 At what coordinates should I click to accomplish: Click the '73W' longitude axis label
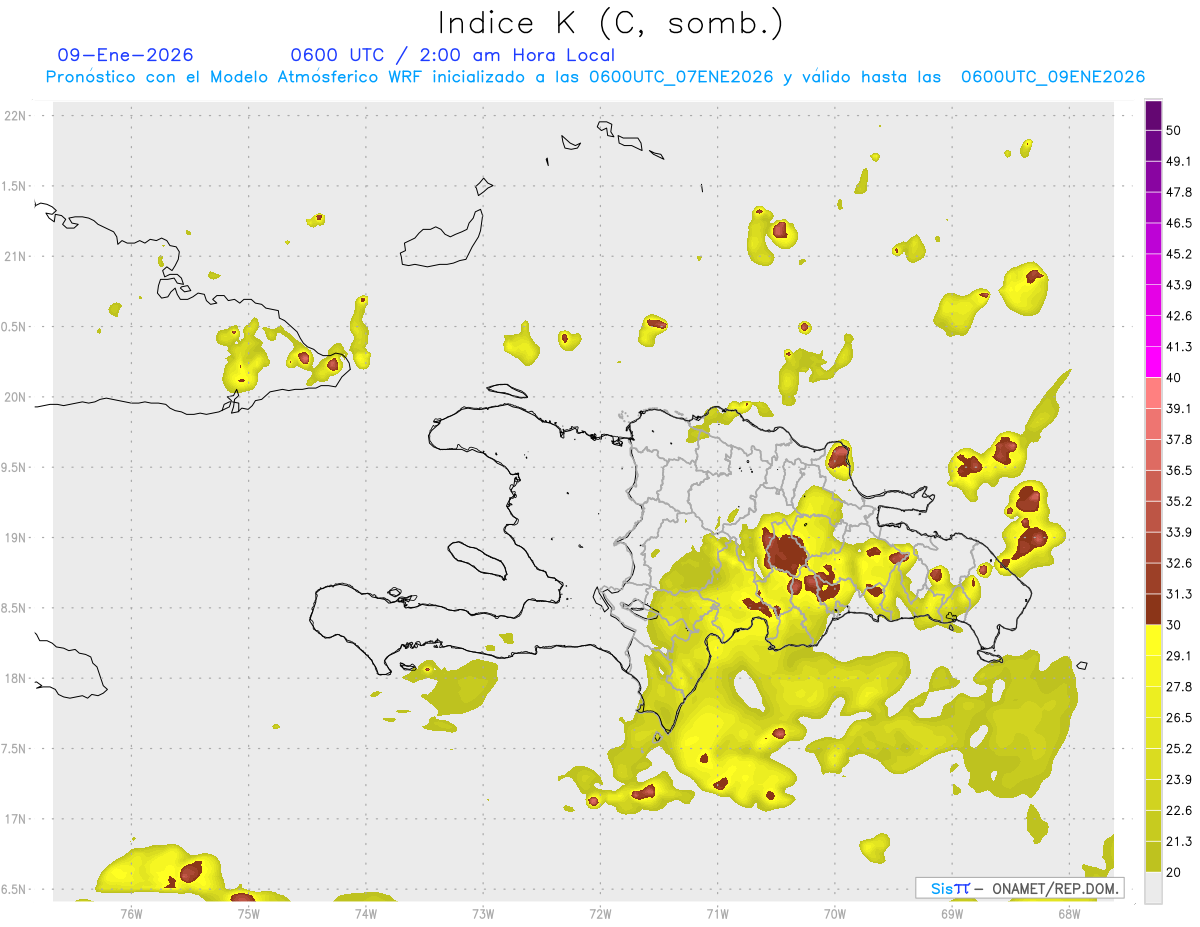coord(483,913)
